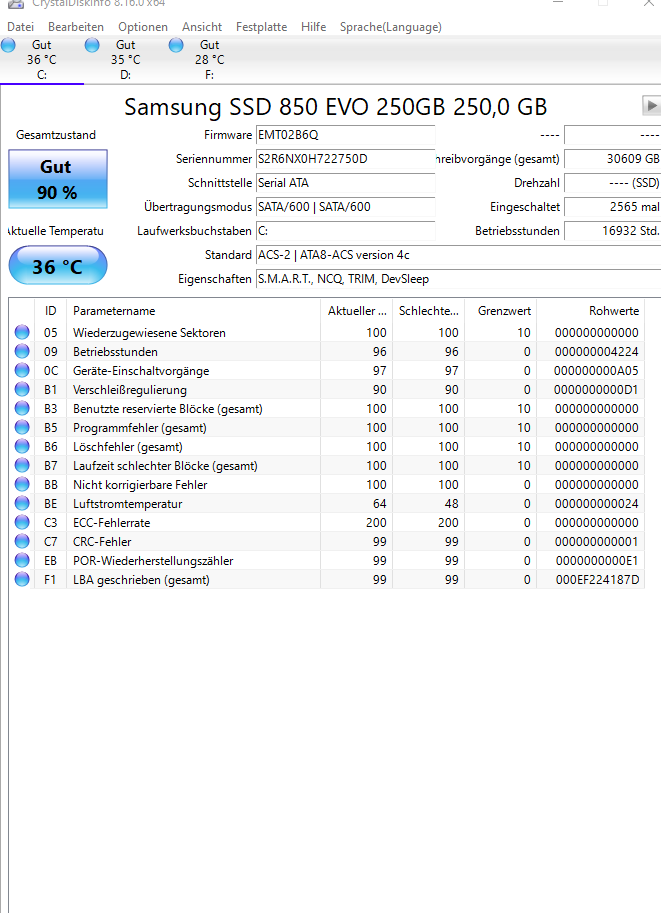Click the Samsung SSD 850 EVO title
This screenshot has height=913, width=661.
(x=335, y=107)
